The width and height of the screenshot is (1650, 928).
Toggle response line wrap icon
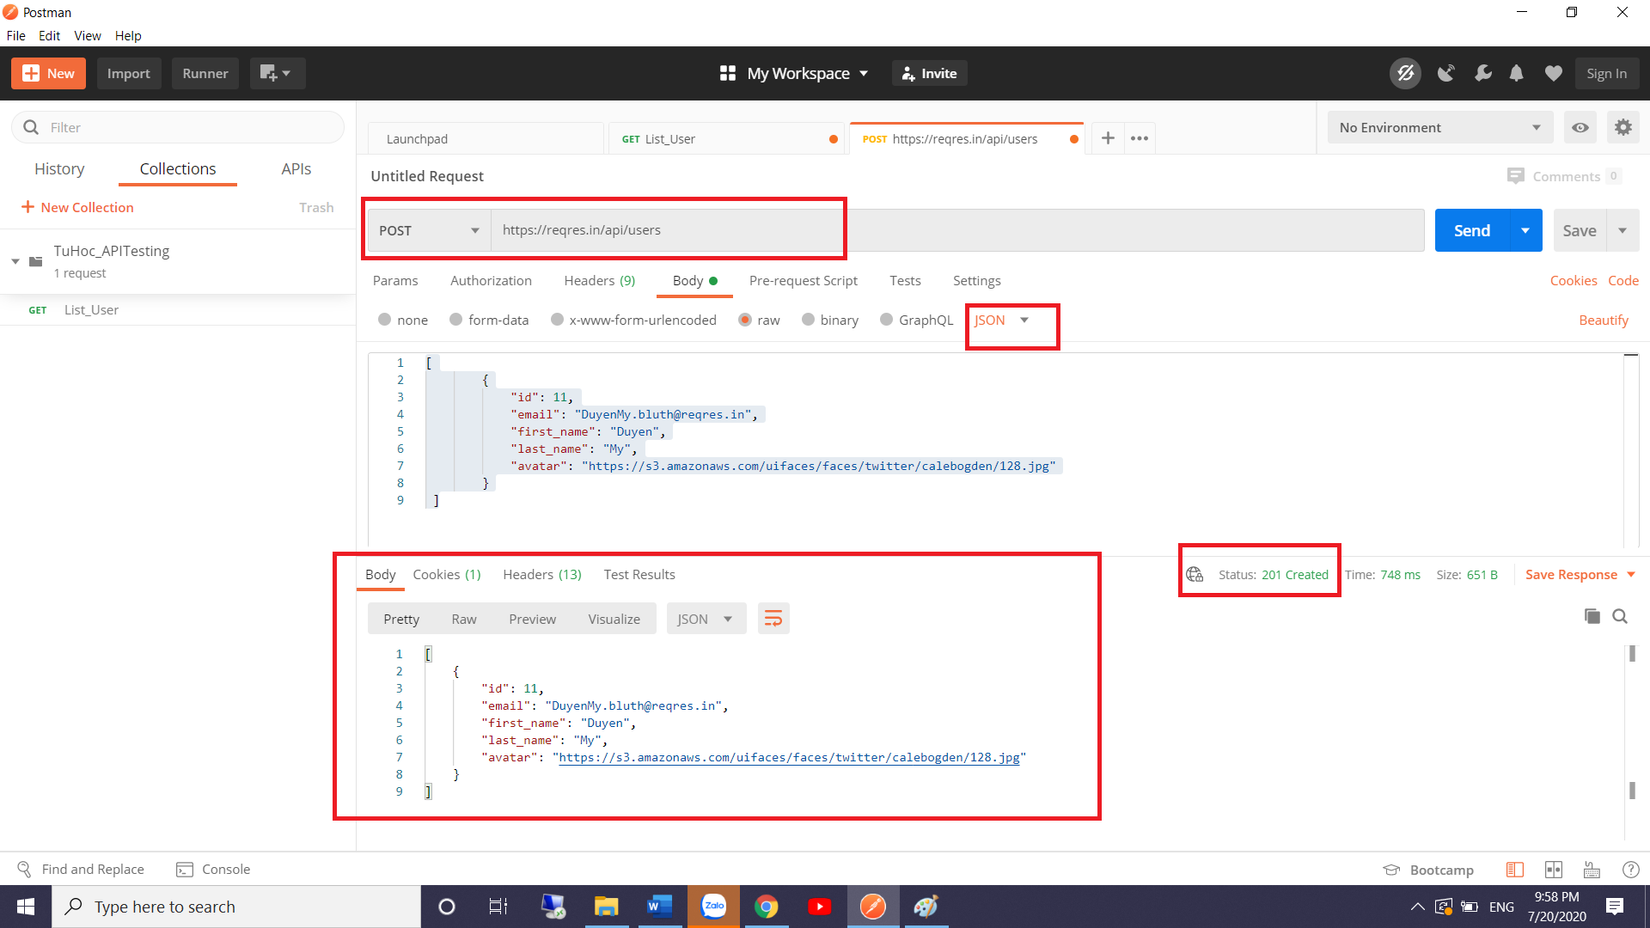773,619
